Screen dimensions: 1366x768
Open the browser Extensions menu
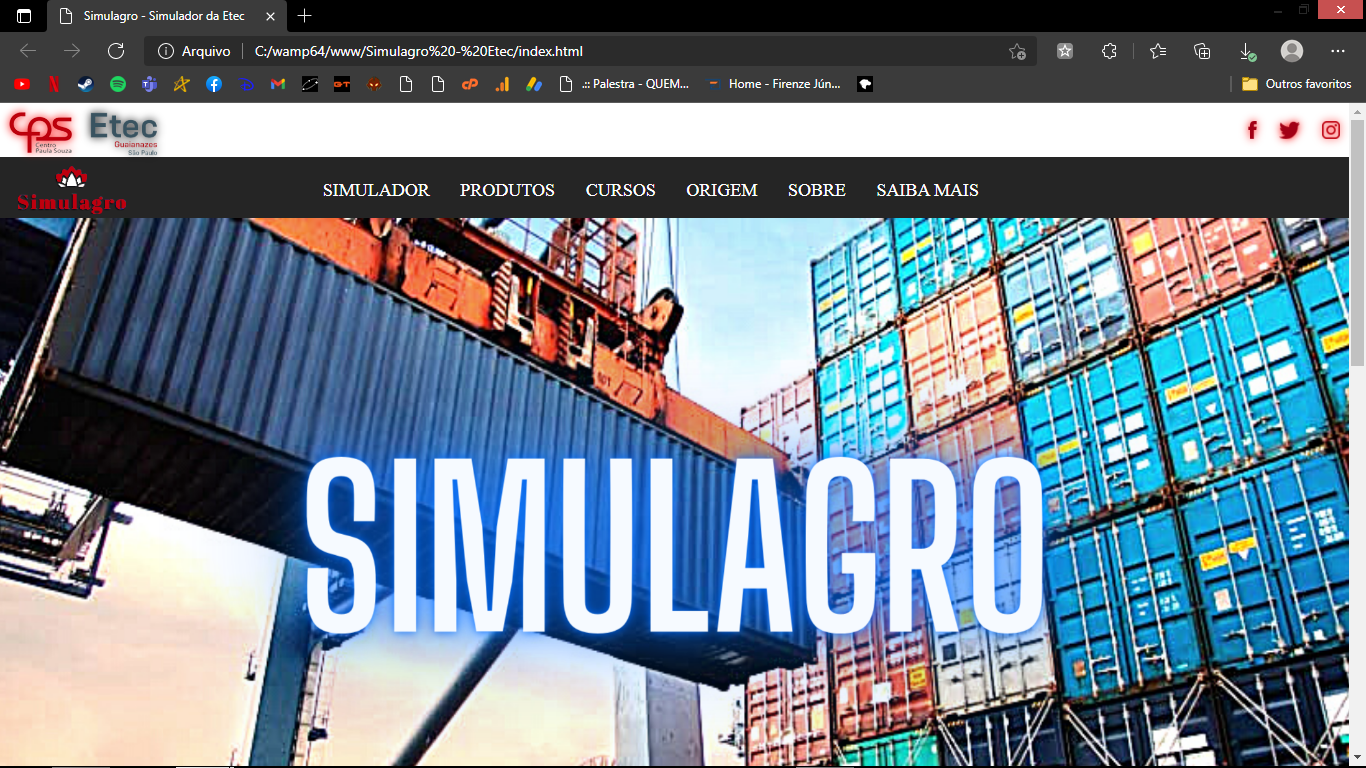click(x=1110, y=50)
